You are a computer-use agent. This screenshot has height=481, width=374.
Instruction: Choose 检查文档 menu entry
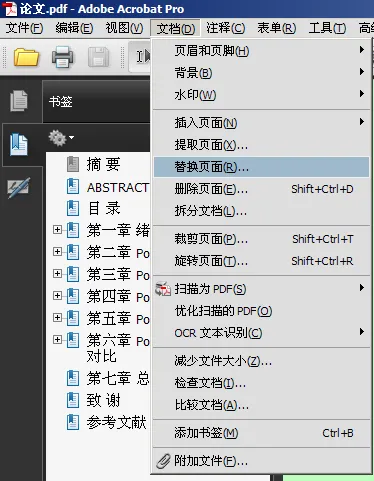262,383
